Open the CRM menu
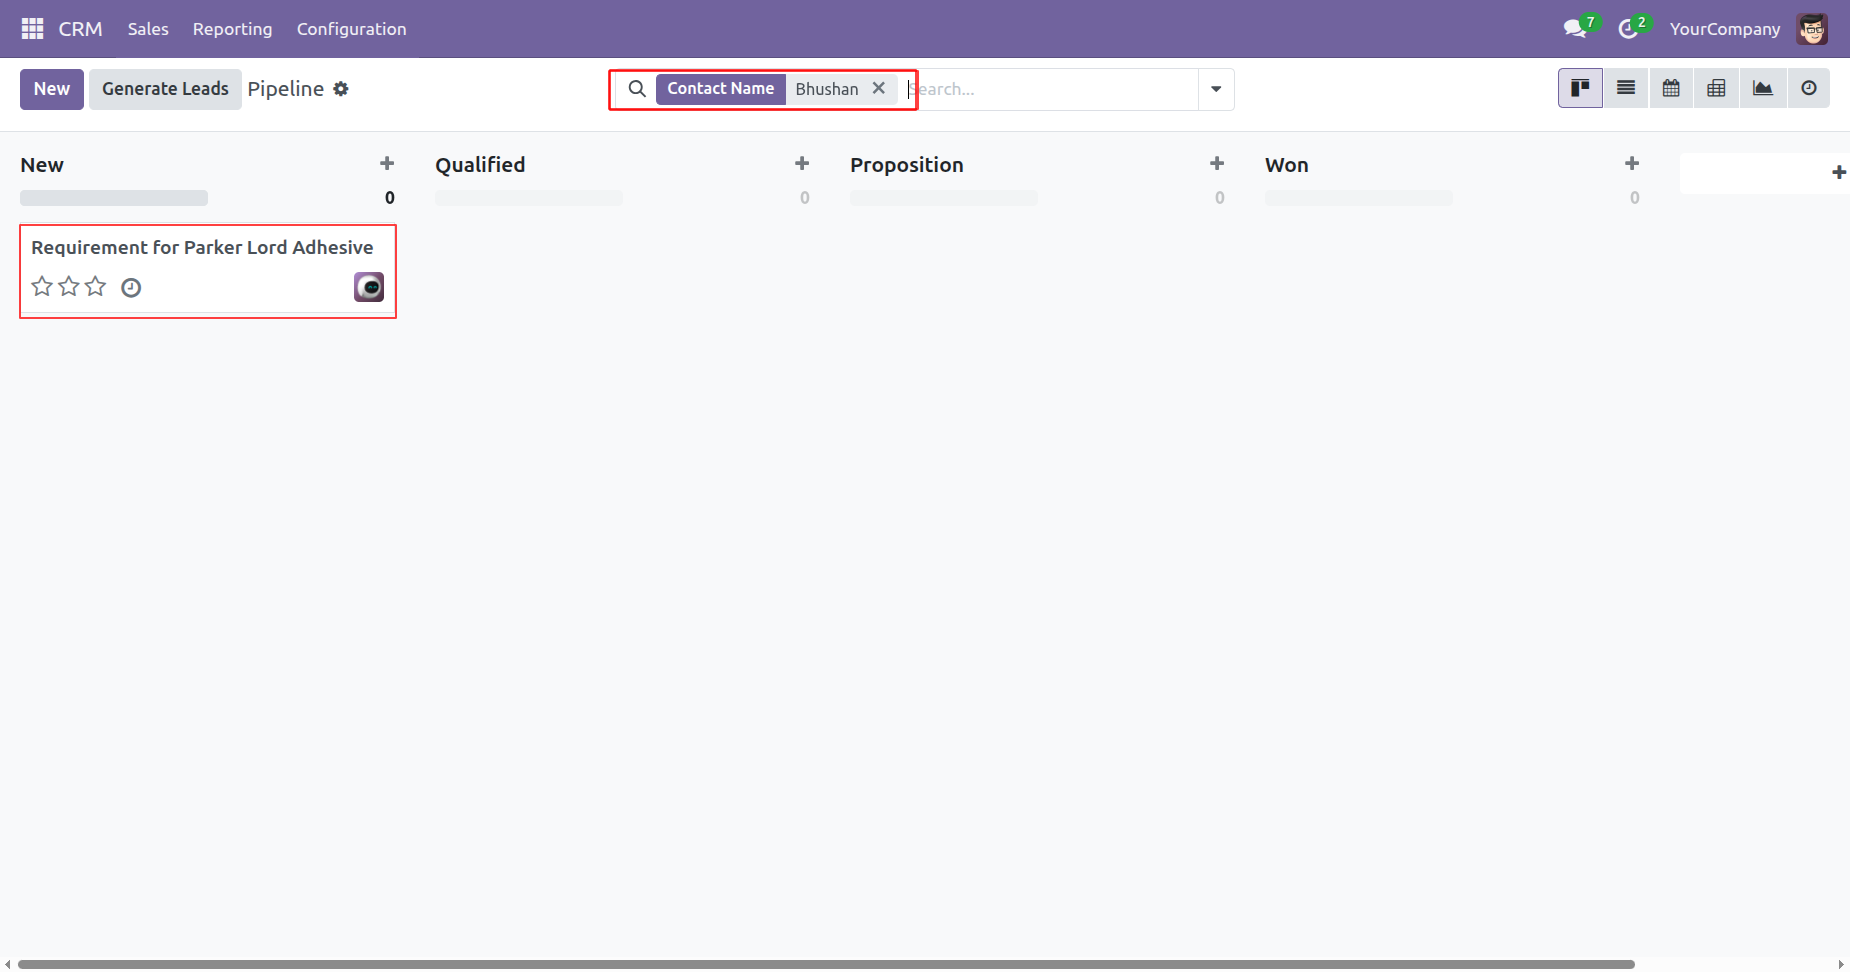This screenshot has height=972, width=1850. [81, 29]
